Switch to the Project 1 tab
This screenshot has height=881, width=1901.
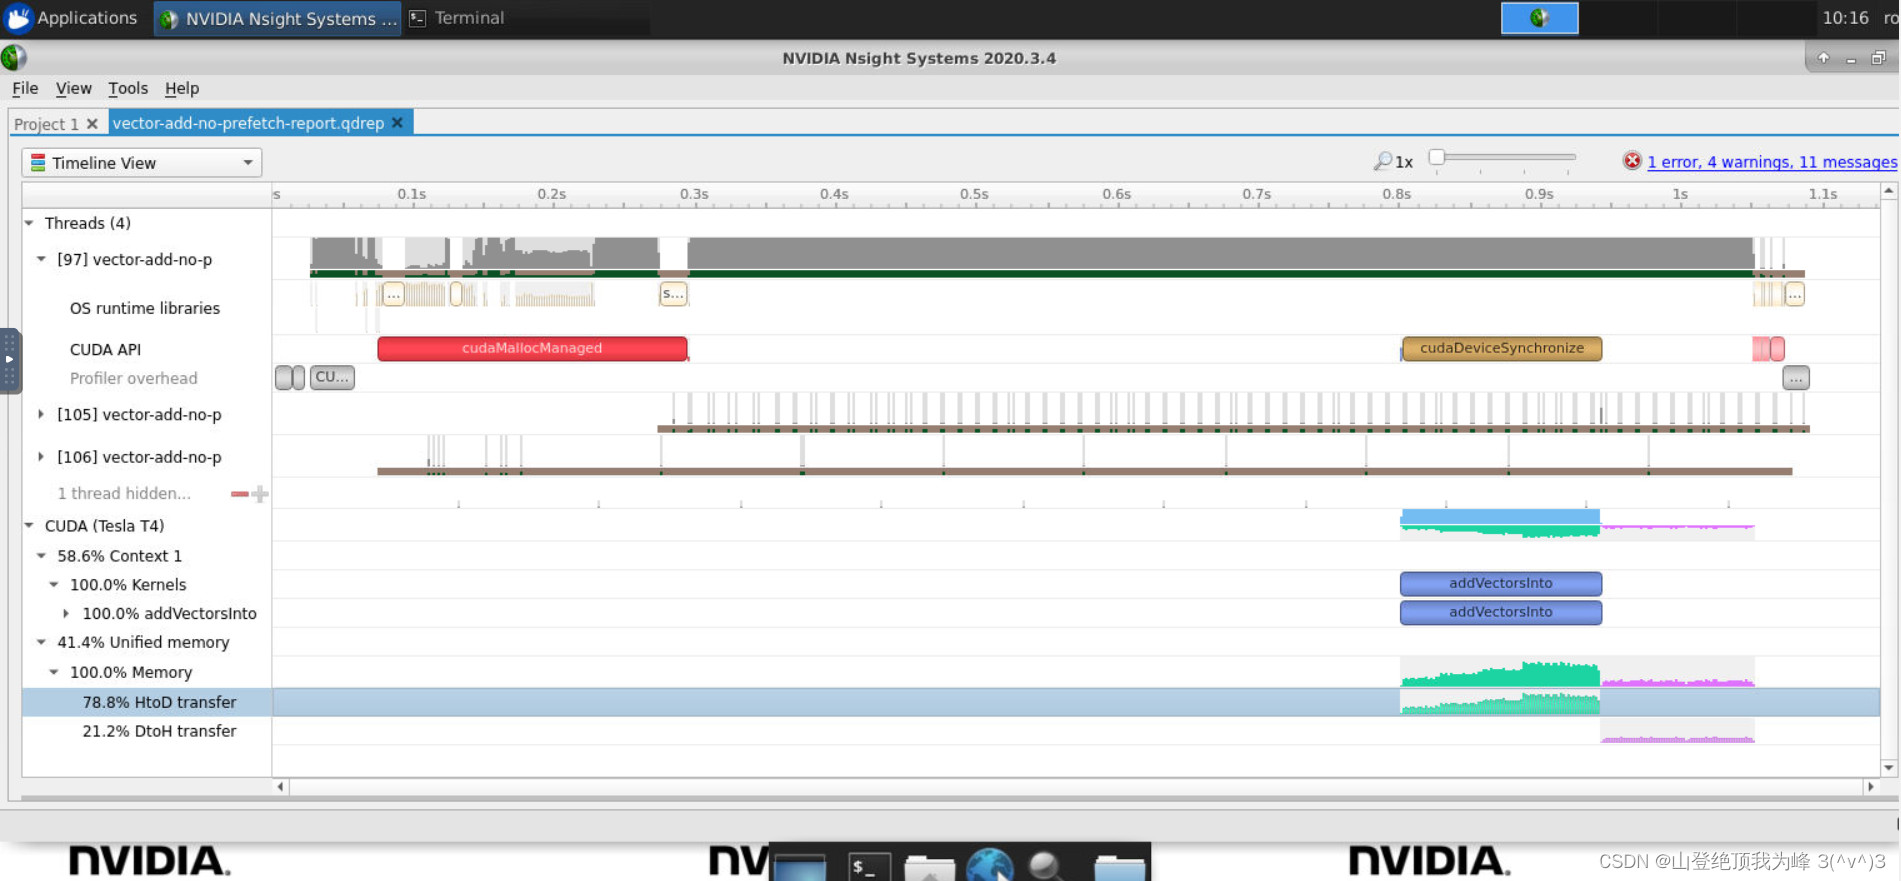tap(46, 124)
